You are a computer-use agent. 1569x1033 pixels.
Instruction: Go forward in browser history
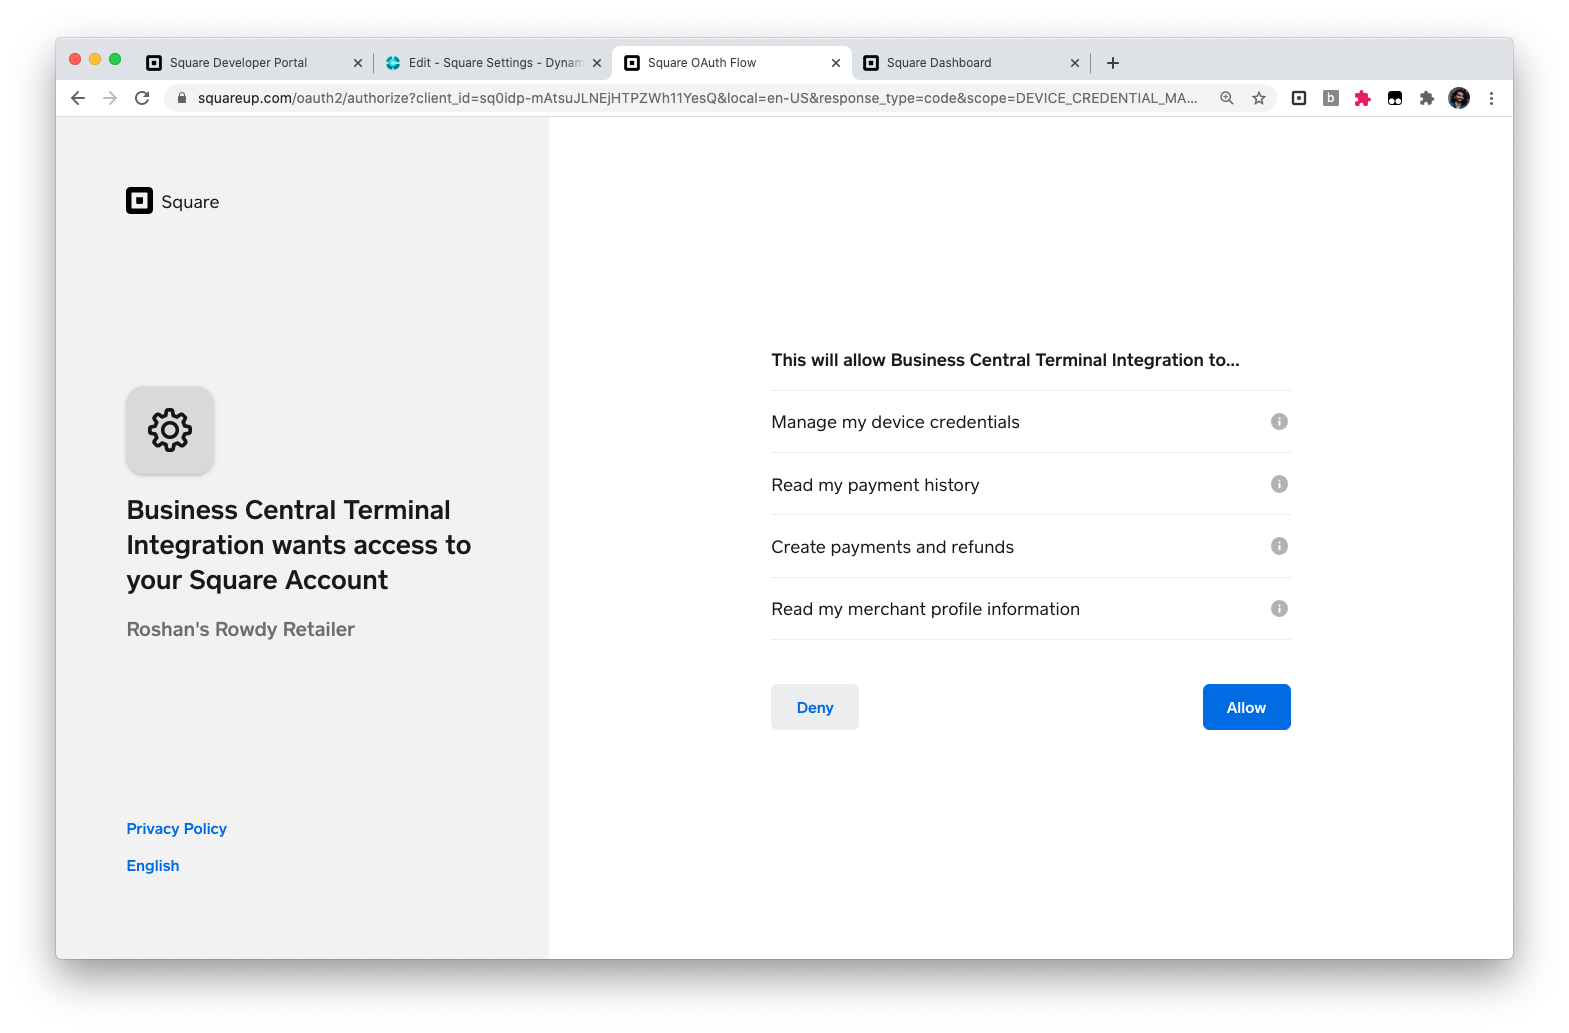click(x=110, y=98)
